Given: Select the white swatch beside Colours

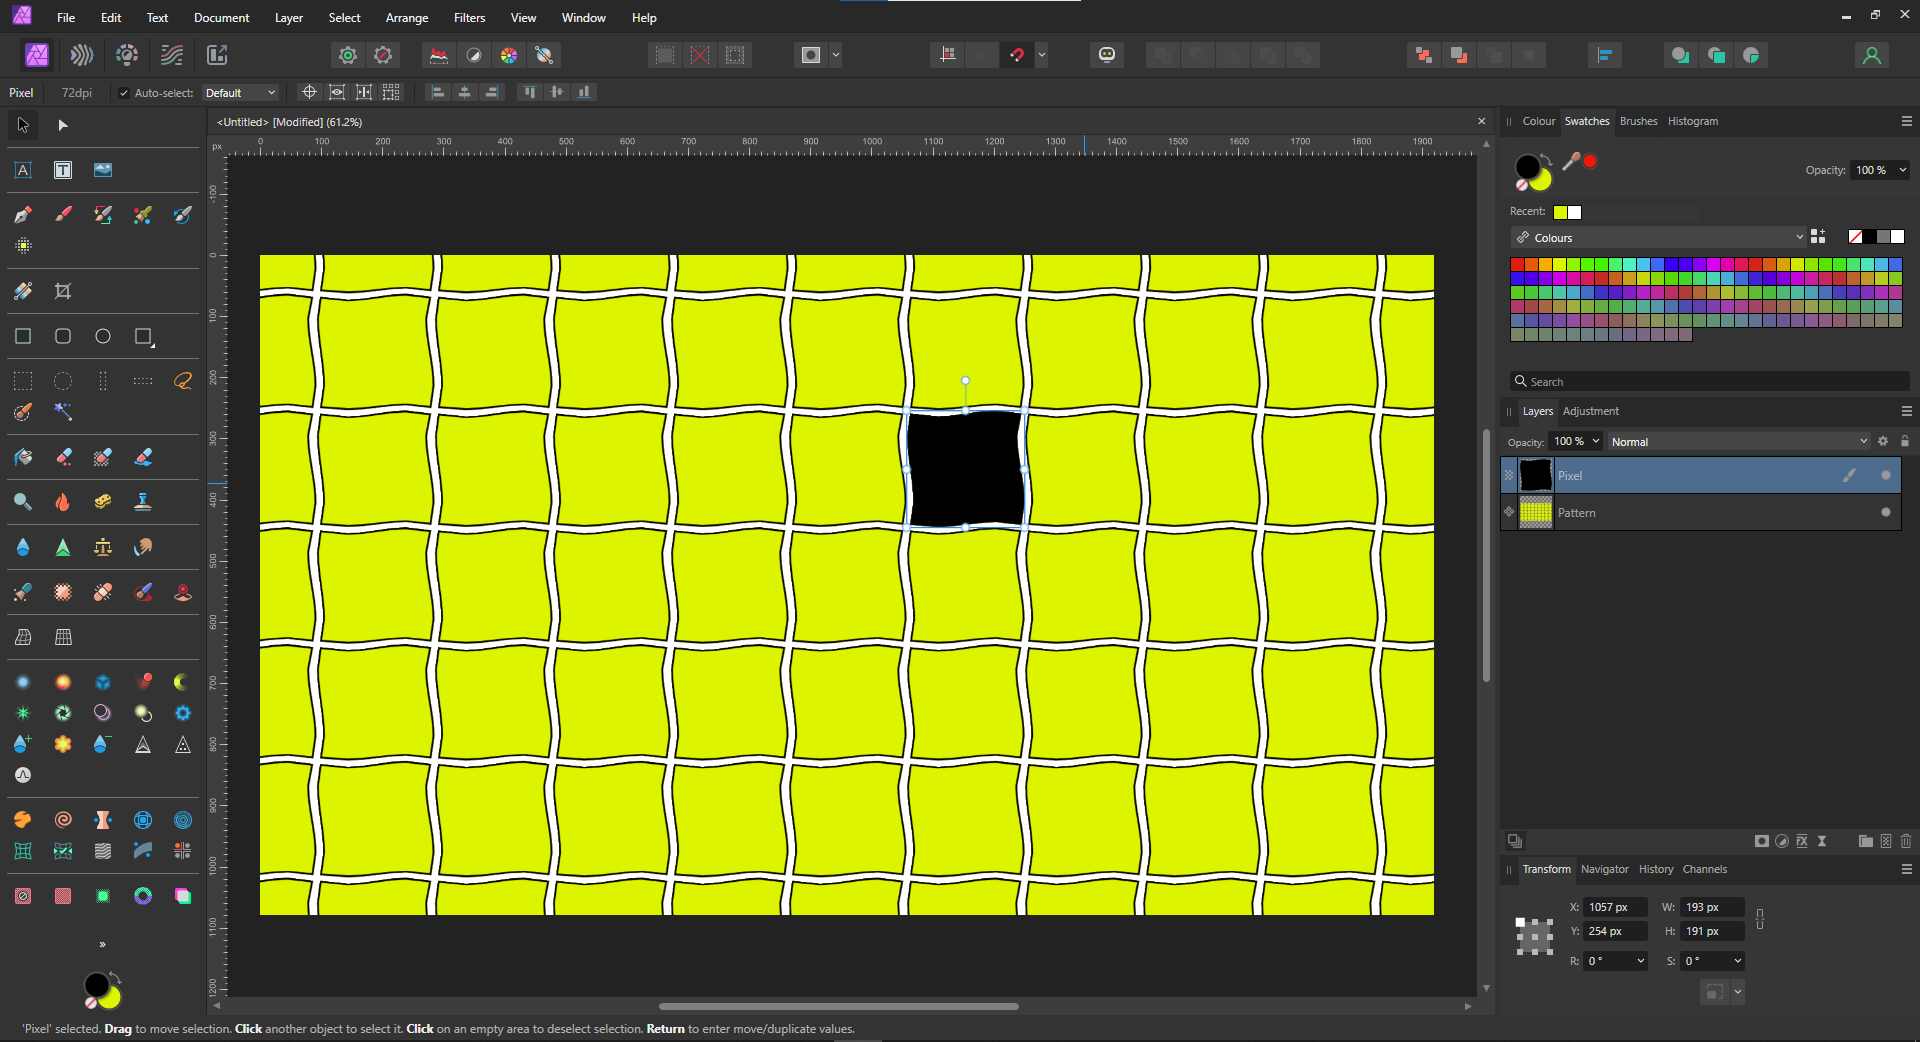Looking at the screenshot, I should click(x=1898, y=237).
